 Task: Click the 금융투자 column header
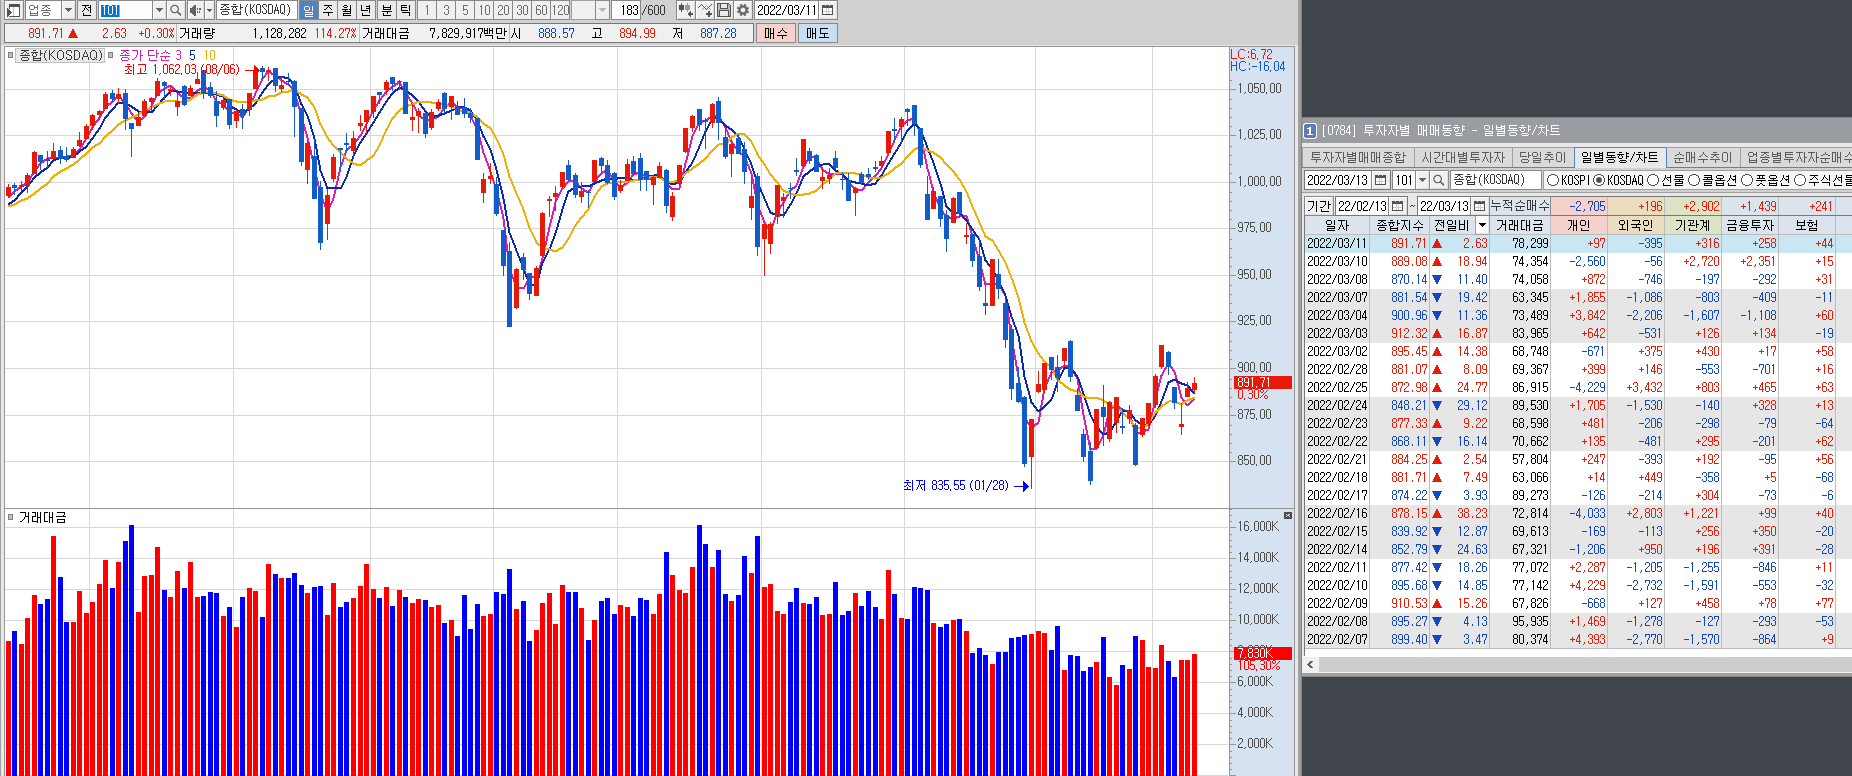1750,225
